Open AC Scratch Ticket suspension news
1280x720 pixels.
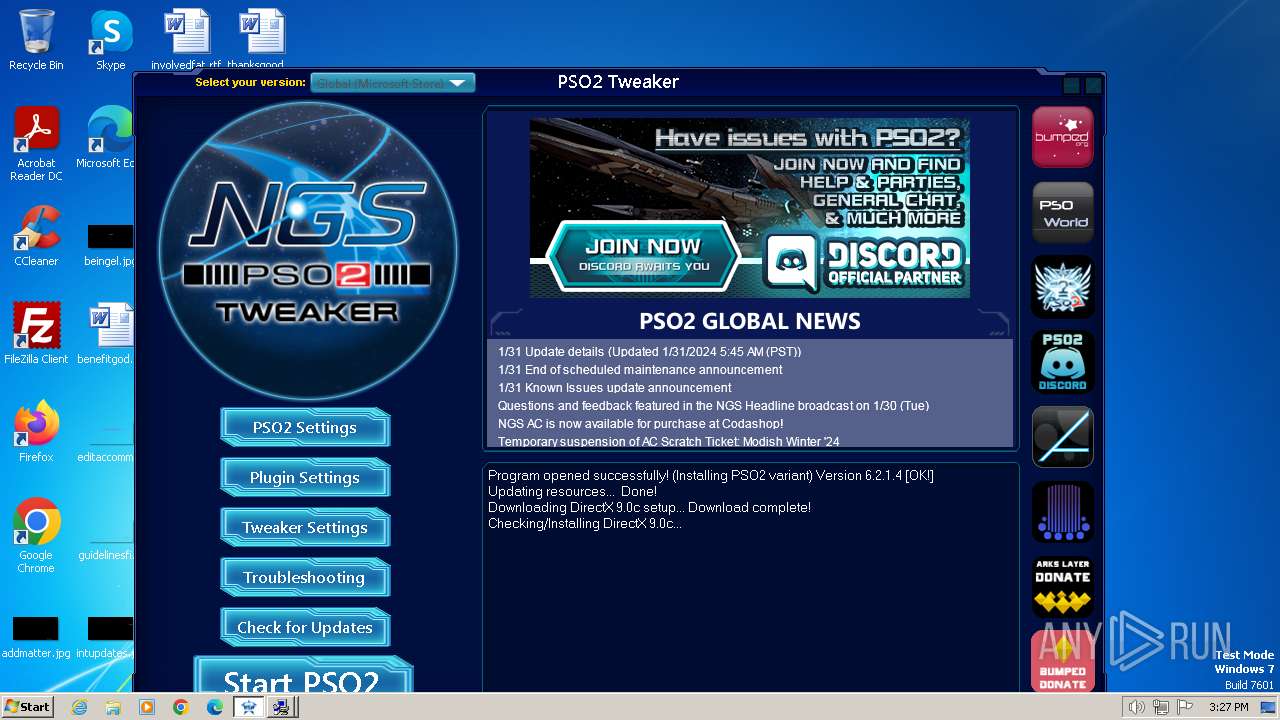click(x=669, y=441)
